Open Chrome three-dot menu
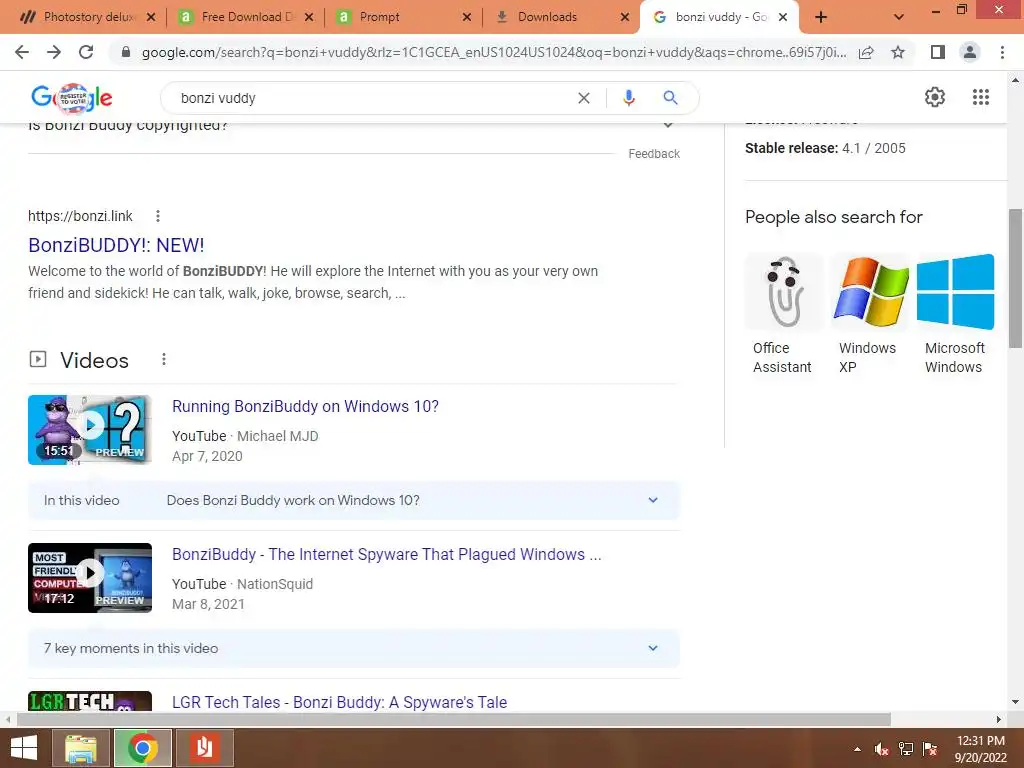The image size is (1024, 768). (x=1002, y=52)
